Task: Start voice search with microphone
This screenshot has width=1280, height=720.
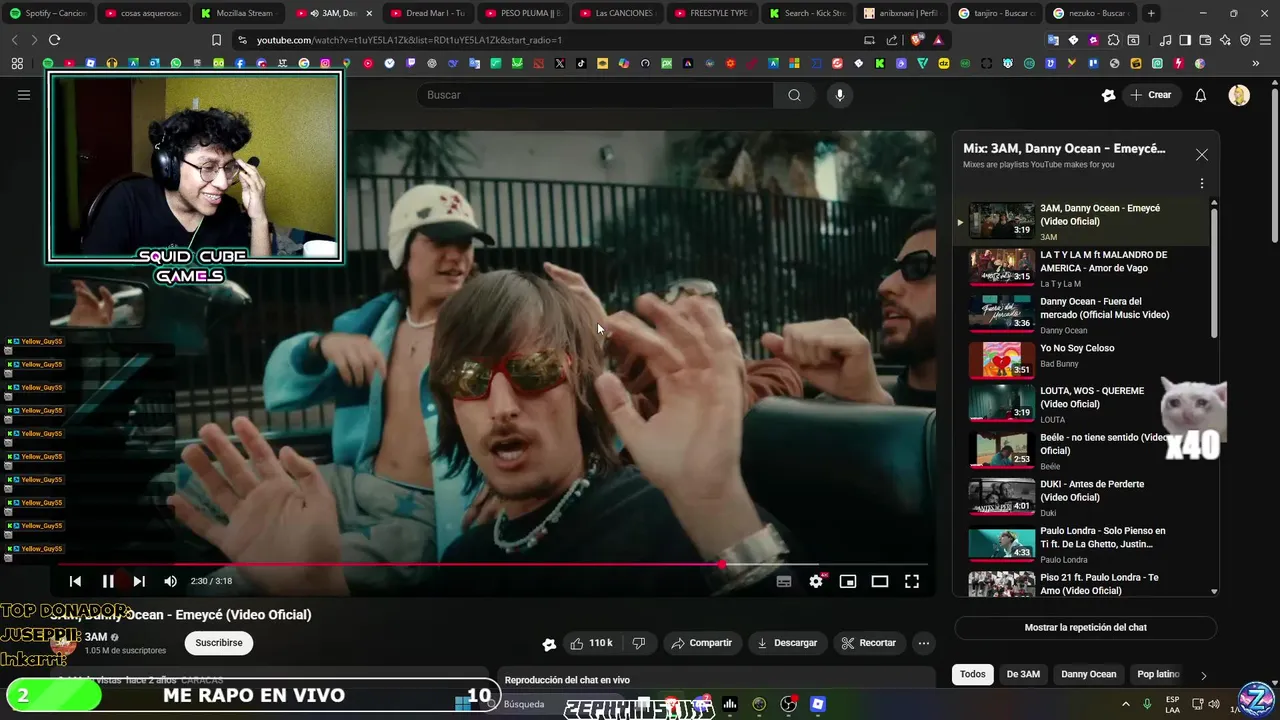Action: pyautogui.click(x=839, y=95)
